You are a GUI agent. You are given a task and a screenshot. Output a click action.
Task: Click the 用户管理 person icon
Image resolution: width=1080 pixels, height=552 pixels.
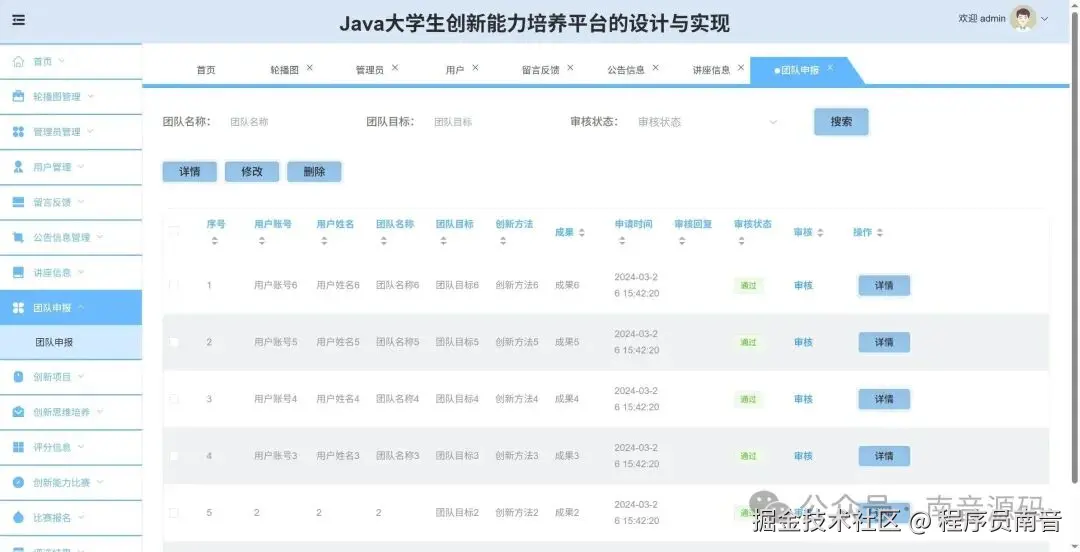[x=19, y=167]
